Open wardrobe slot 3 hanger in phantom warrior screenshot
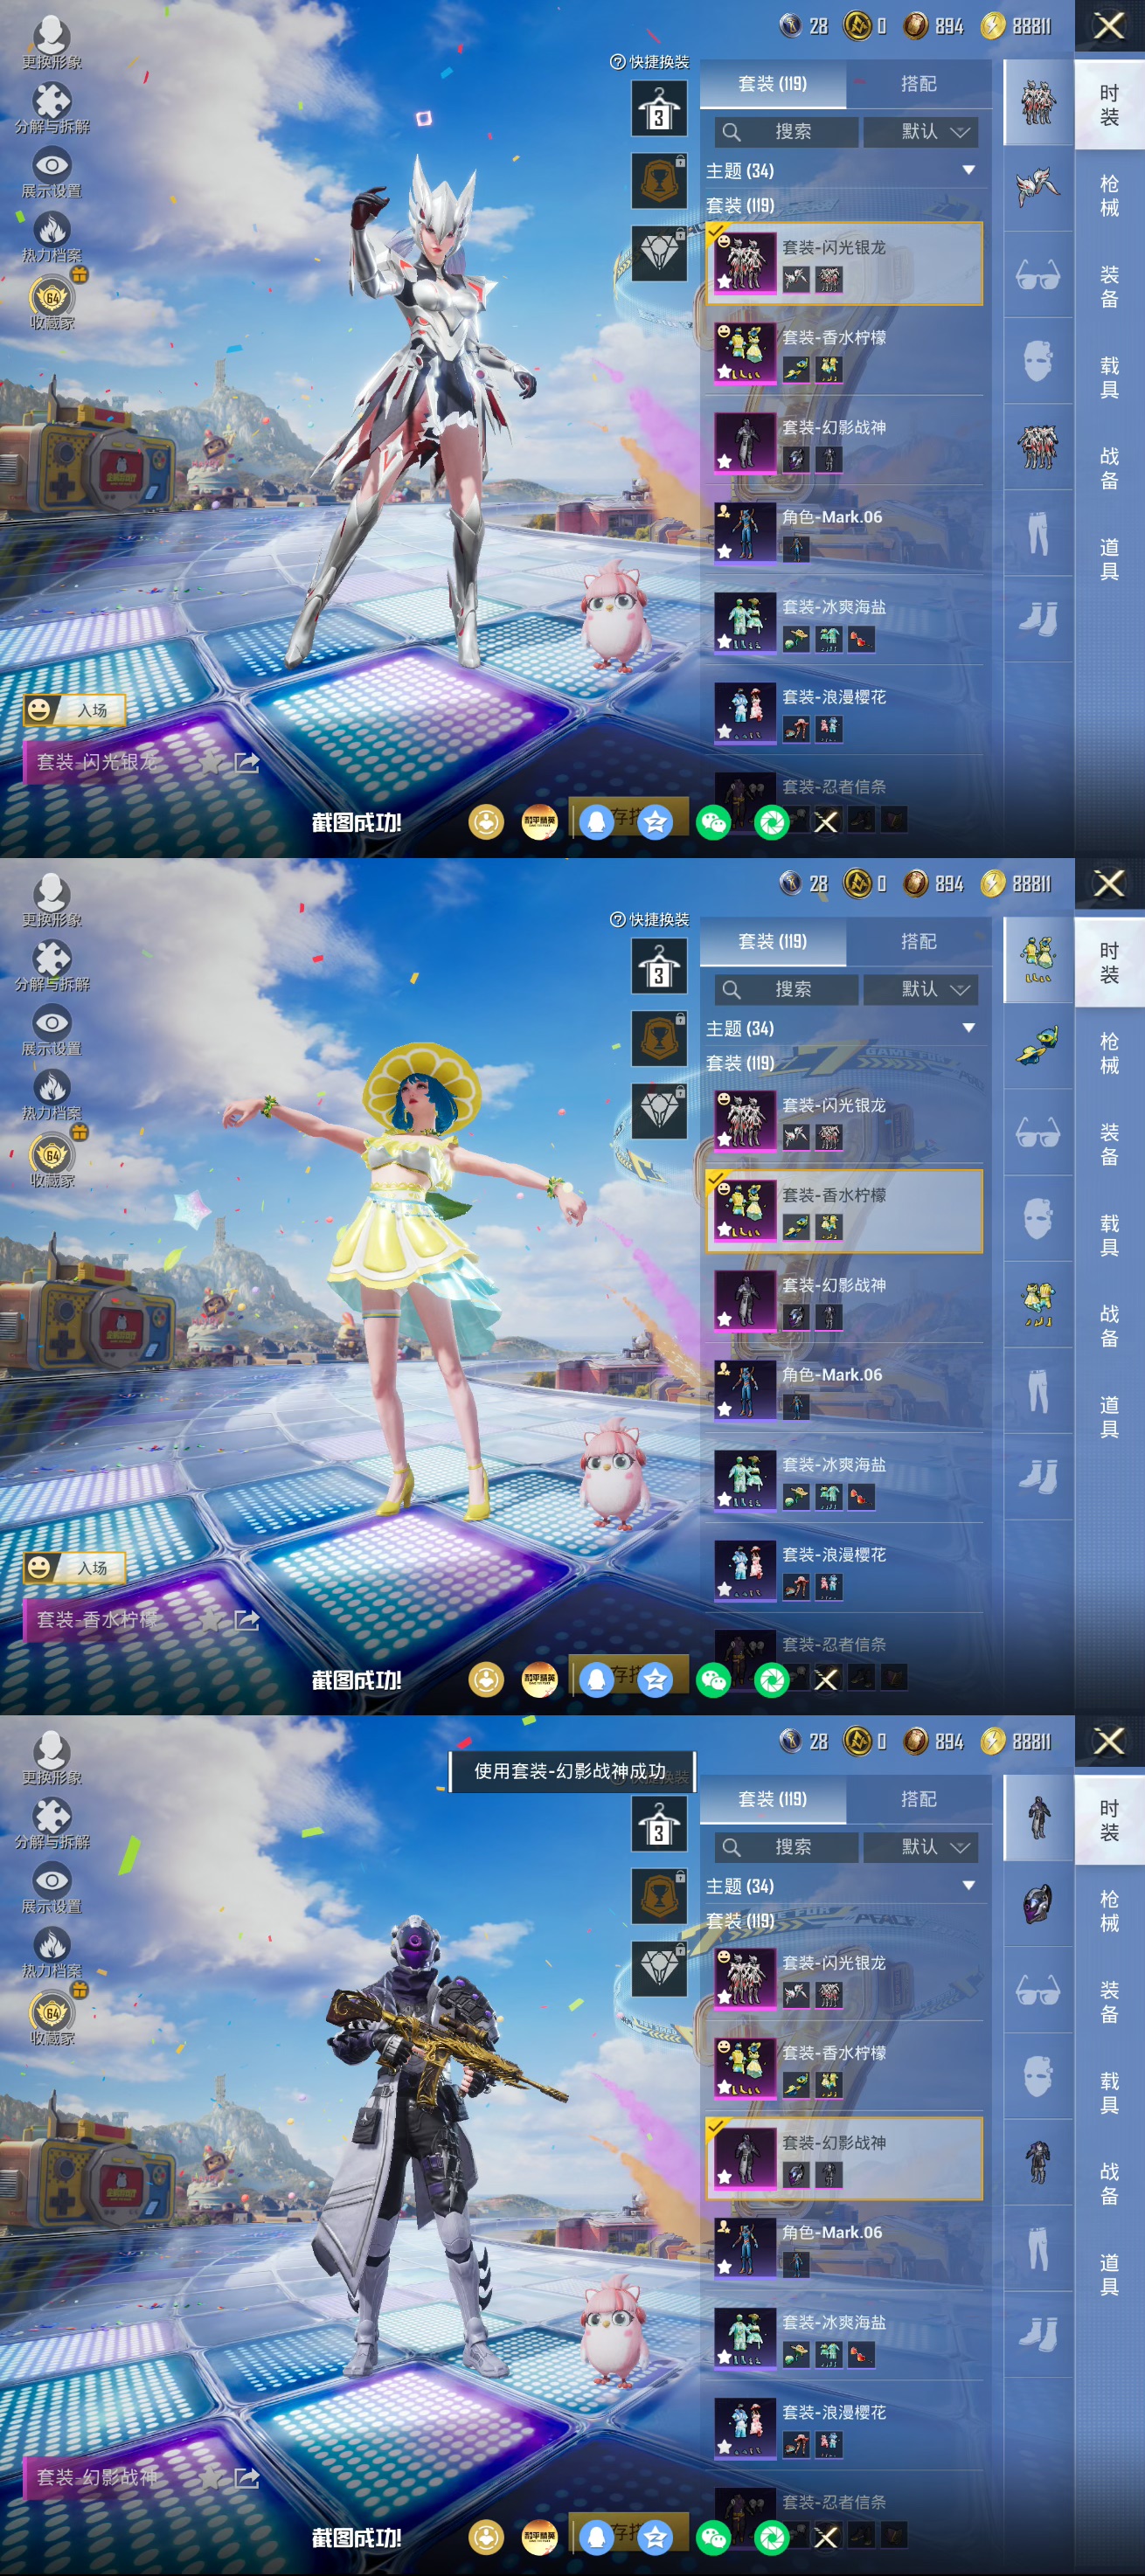 (659, 1824)
